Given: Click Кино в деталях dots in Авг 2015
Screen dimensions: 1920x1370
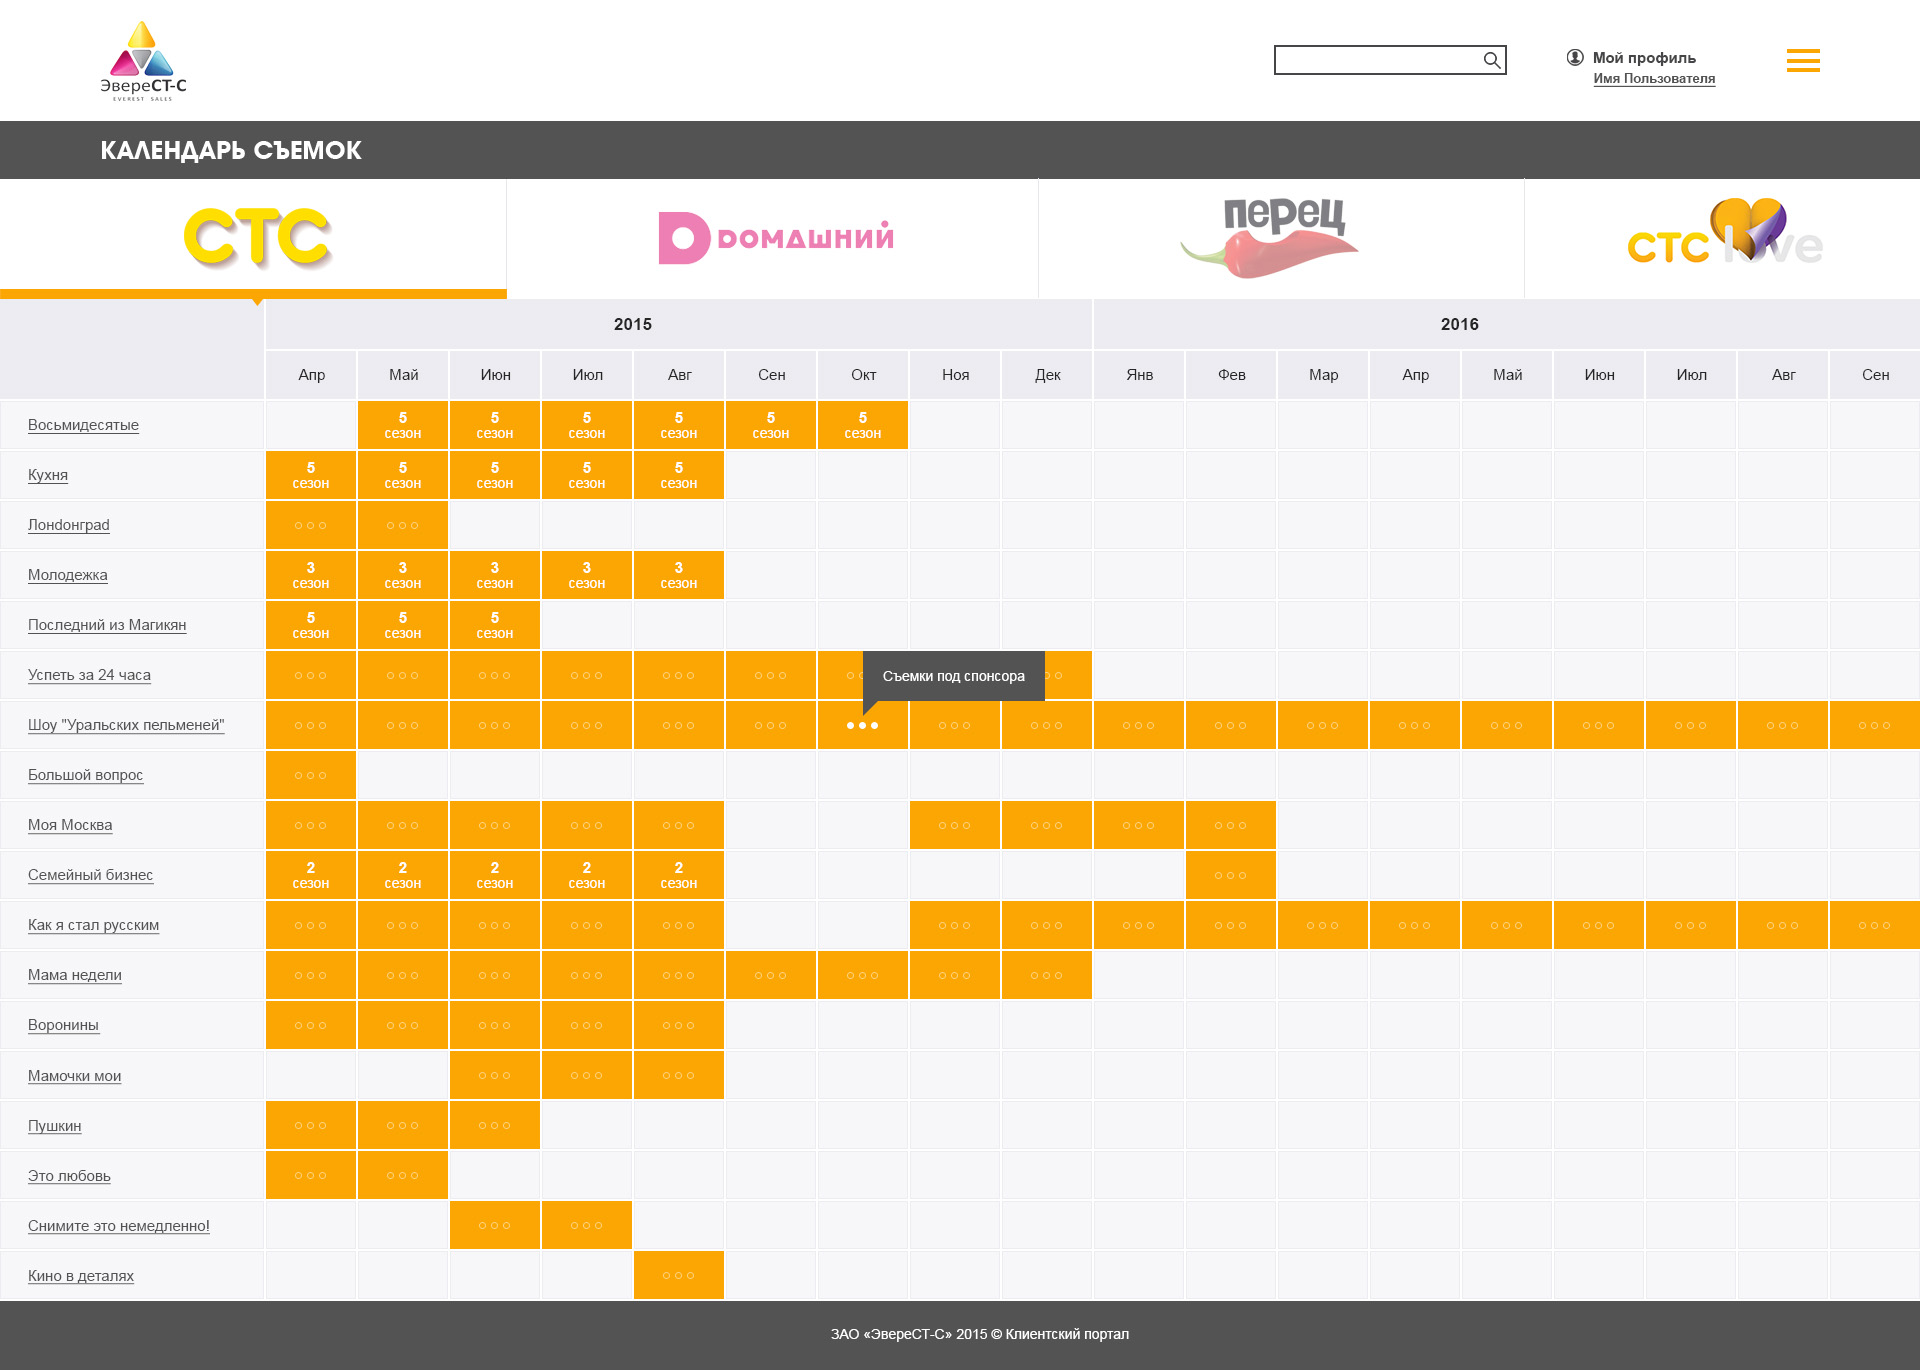Looking at the screenshot, I should (x=679, y=1275).
